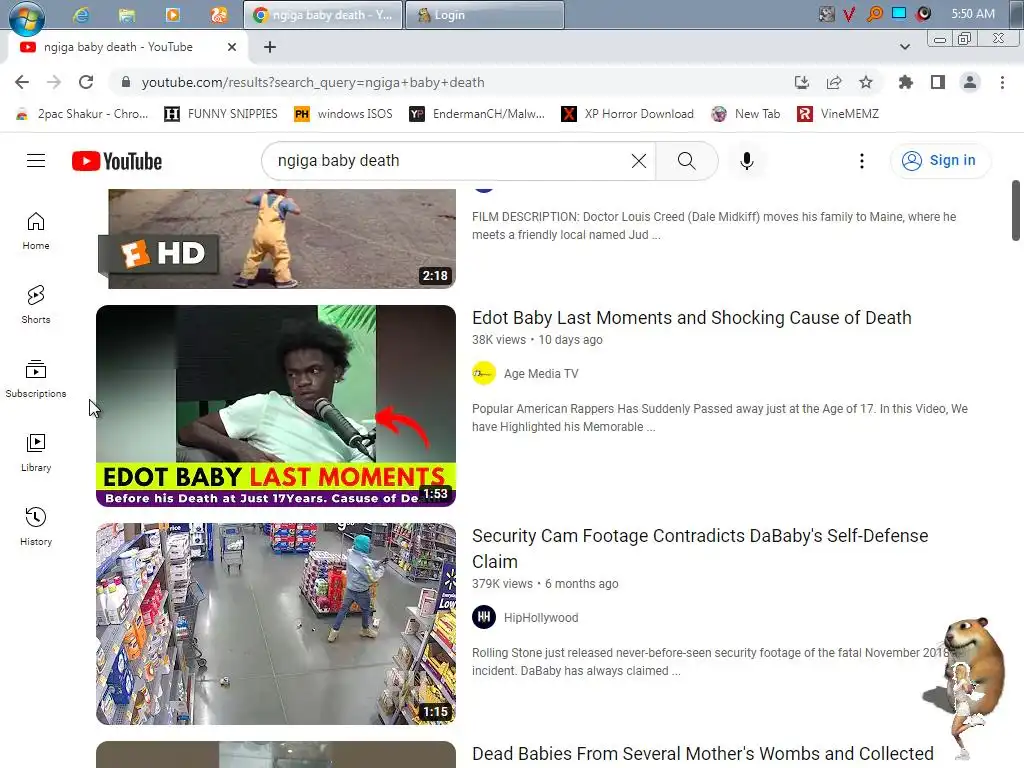Play the Walmart security cam thumbnail
The height and width of the screenshot is (768, 1024).
click(276, 624)
